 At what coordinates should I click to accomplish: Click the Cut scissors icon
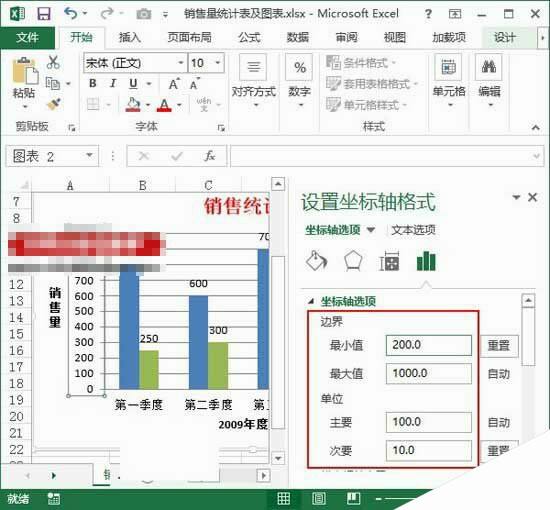click(53, 62)
